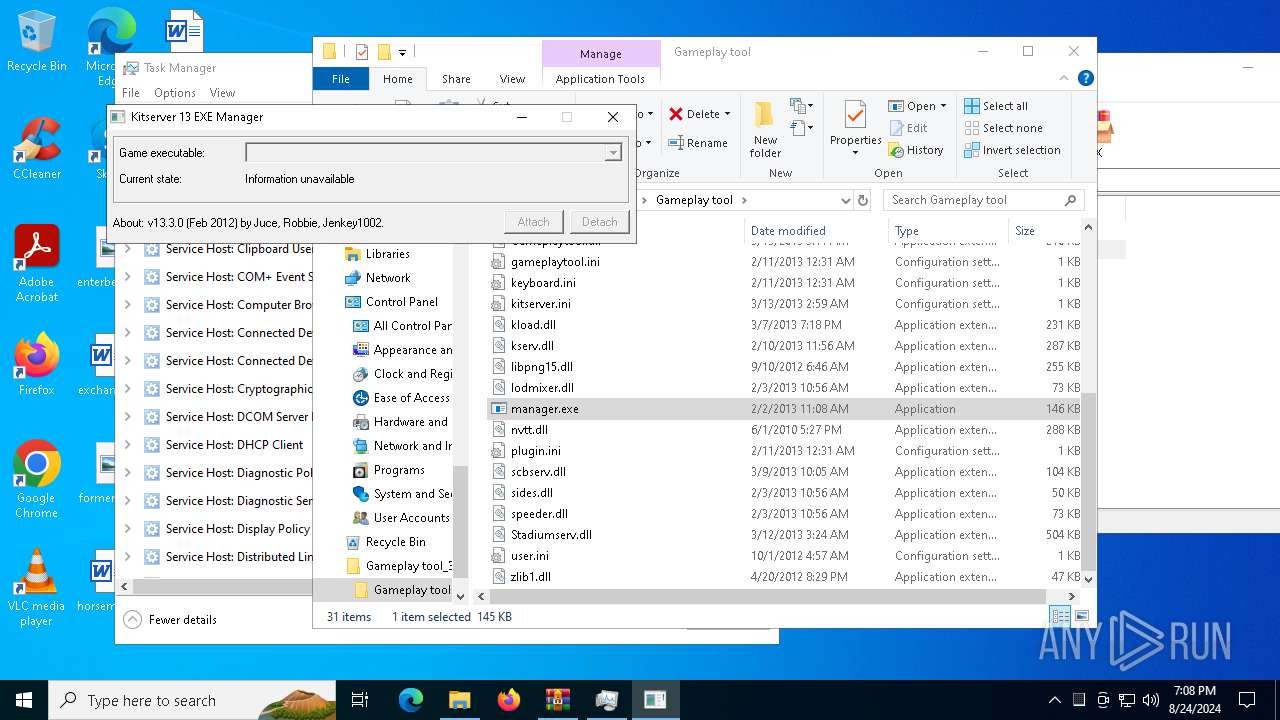
Task: Open File Explorer help (blue question mark)
Action: (1086, 78)
